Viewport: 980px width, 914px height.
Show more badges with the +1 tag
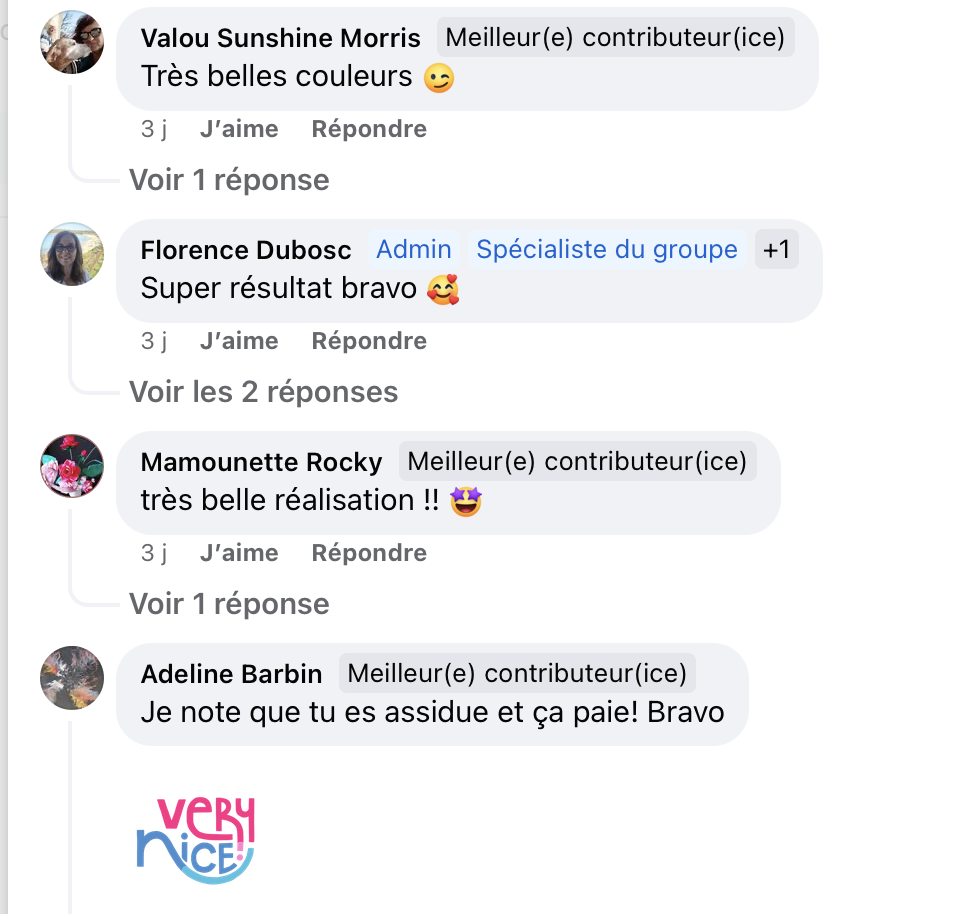[x=776, y=249]
